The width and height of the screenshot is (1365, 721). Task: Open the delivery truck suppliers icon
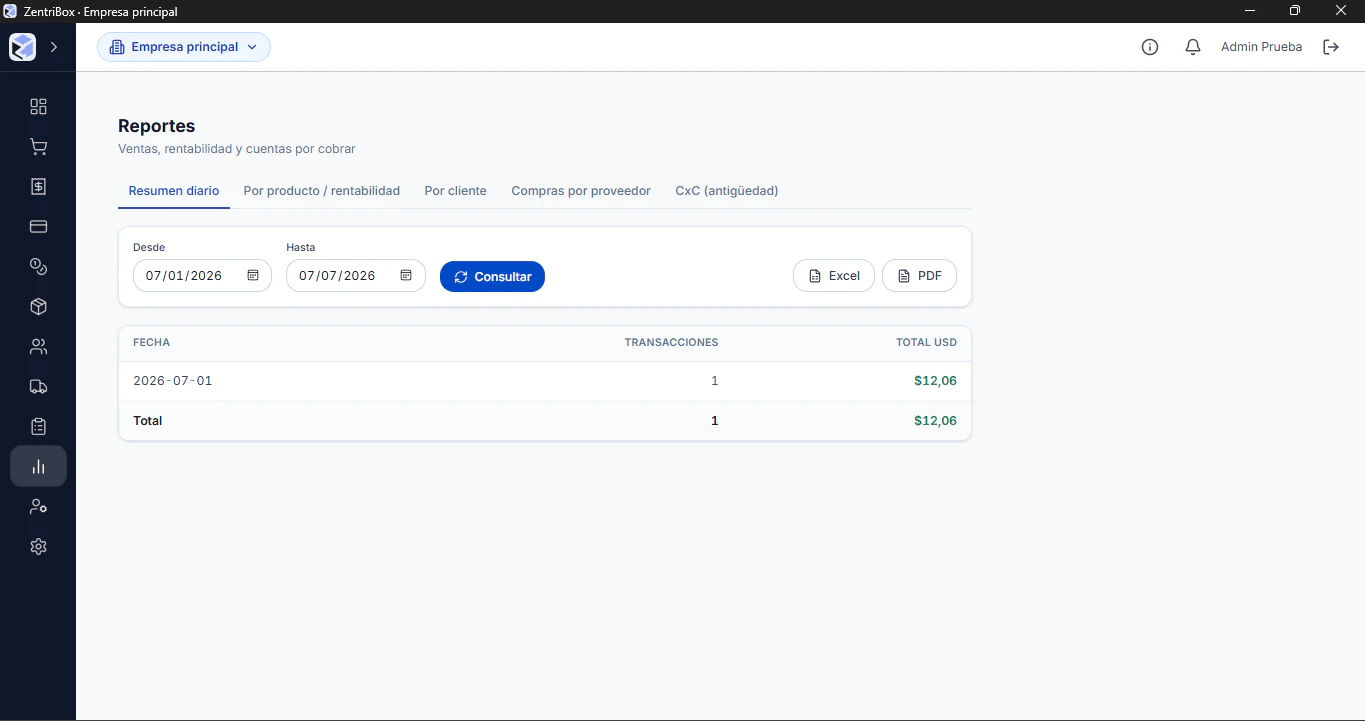coord(38,387)
